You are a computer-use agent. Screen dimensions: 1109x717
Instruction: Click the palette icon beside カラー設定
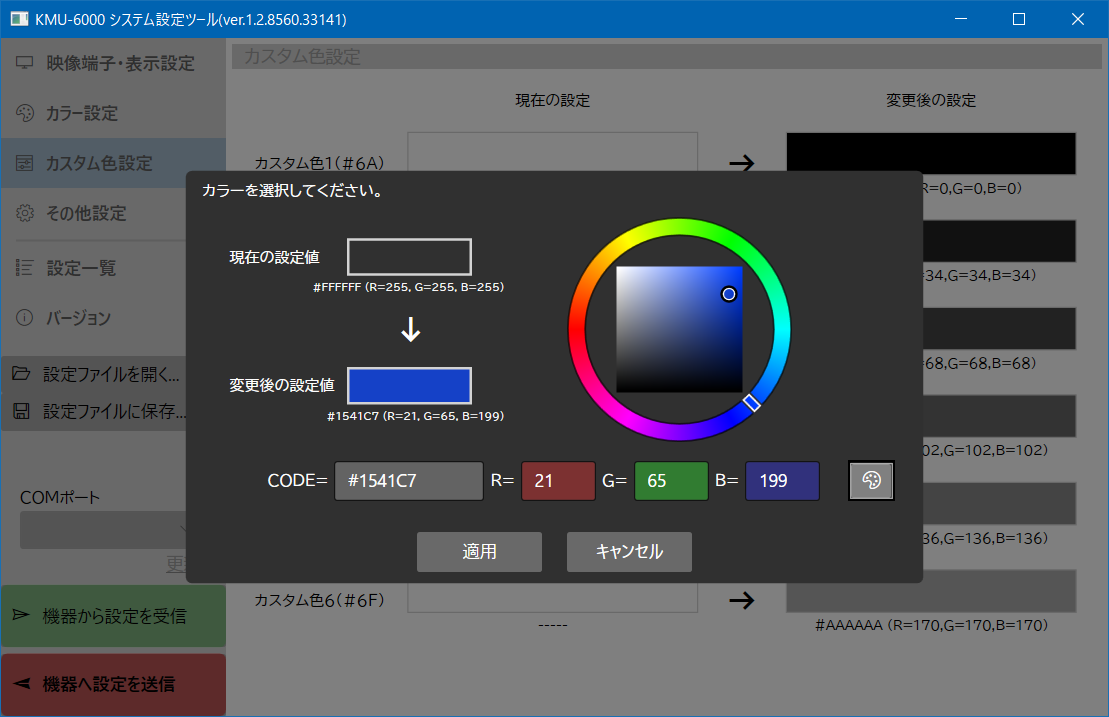(25, 114)
